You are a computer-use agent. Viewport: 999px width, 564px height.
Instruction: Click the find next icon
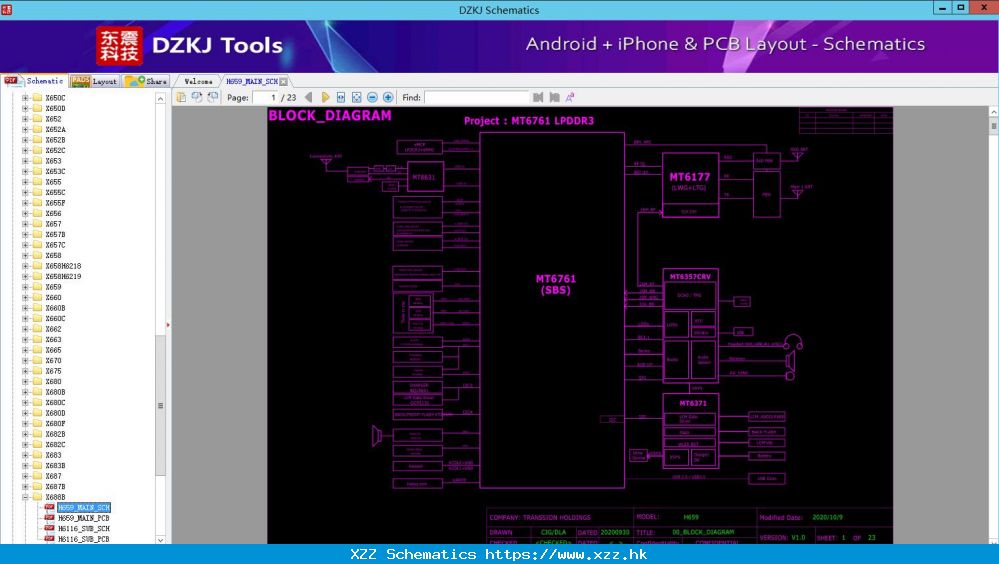click(x=554, y=97)
